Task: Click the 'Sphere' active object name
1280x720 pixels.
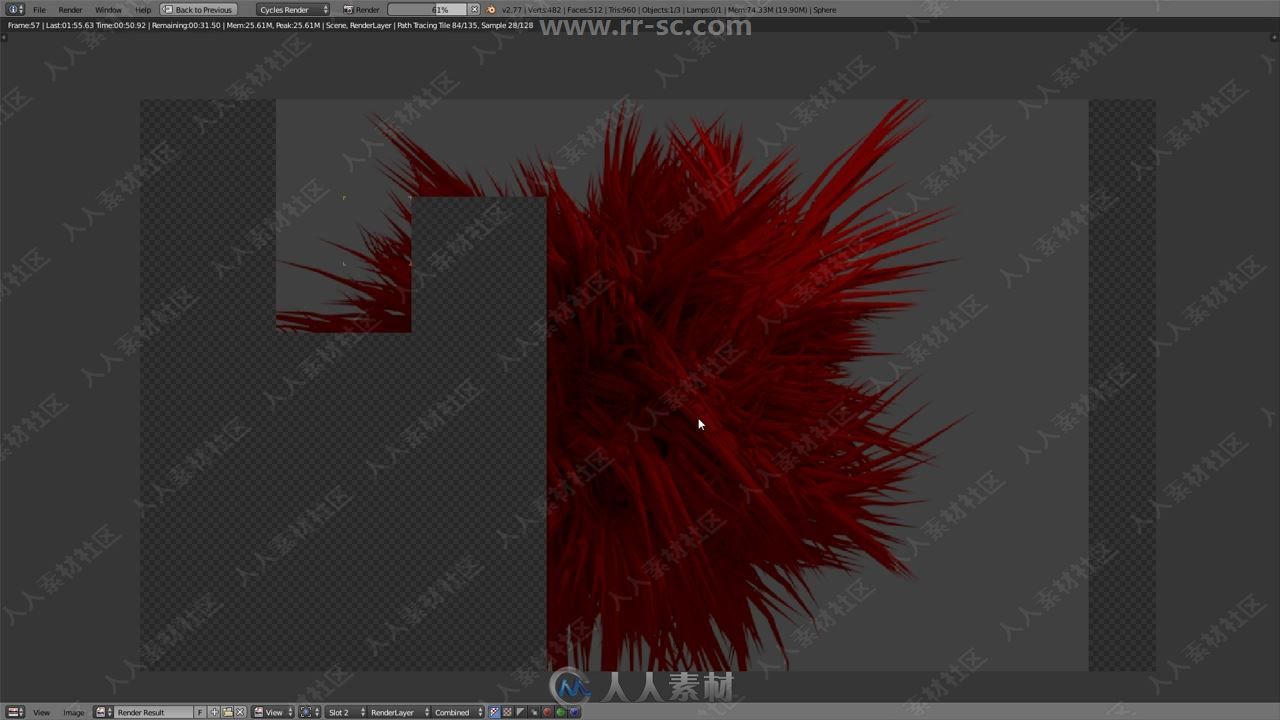Action: pyautogui.click(x=825, y=10)
